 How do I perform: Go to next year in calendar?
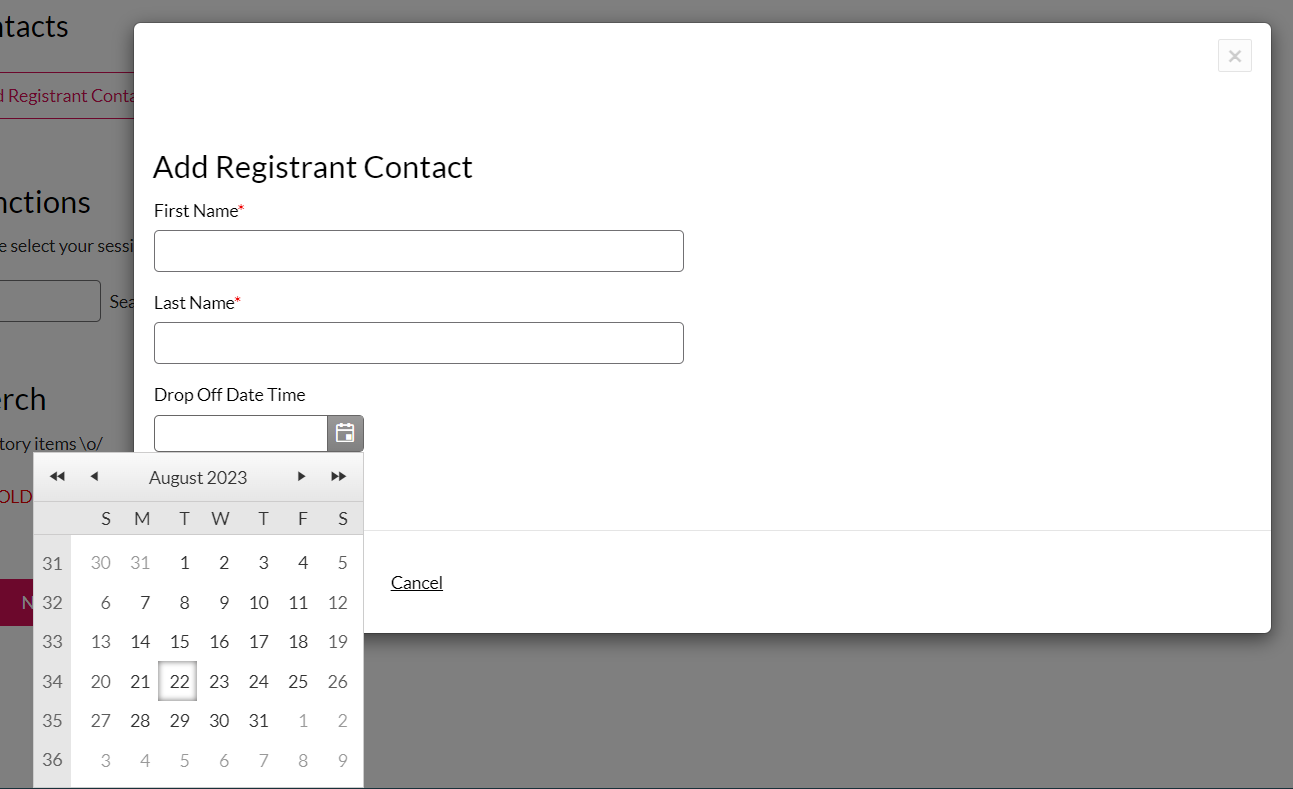(x=339, y=477)
